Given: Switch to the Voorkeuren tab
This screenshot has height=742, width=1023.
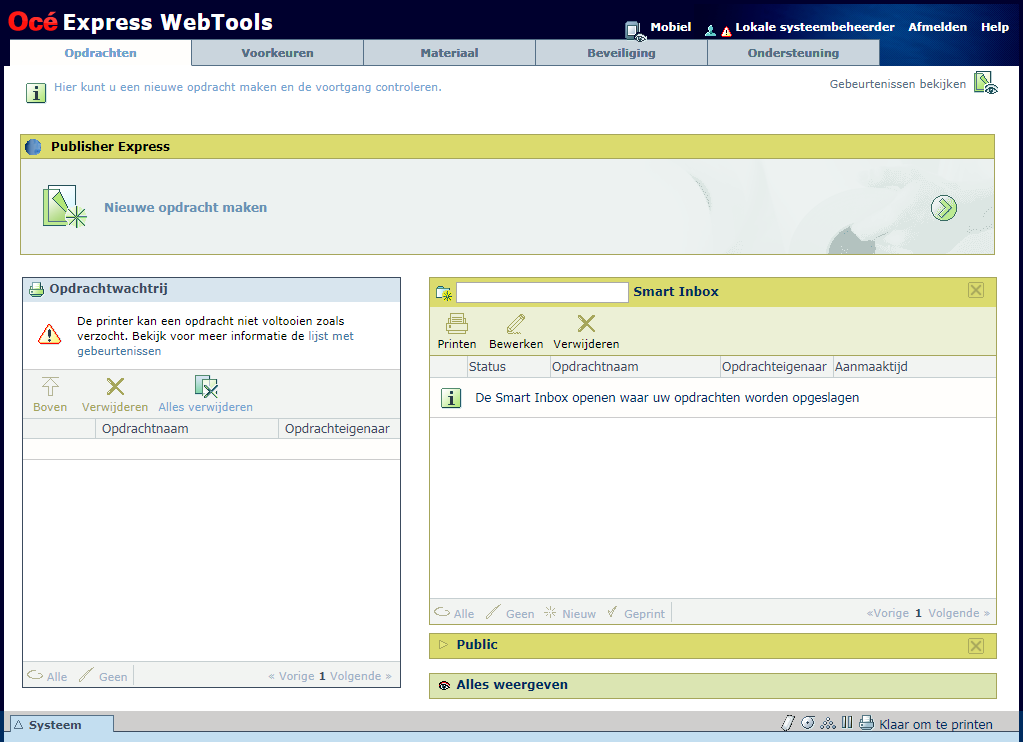Looking at the screenshot, I should [277, 53].
